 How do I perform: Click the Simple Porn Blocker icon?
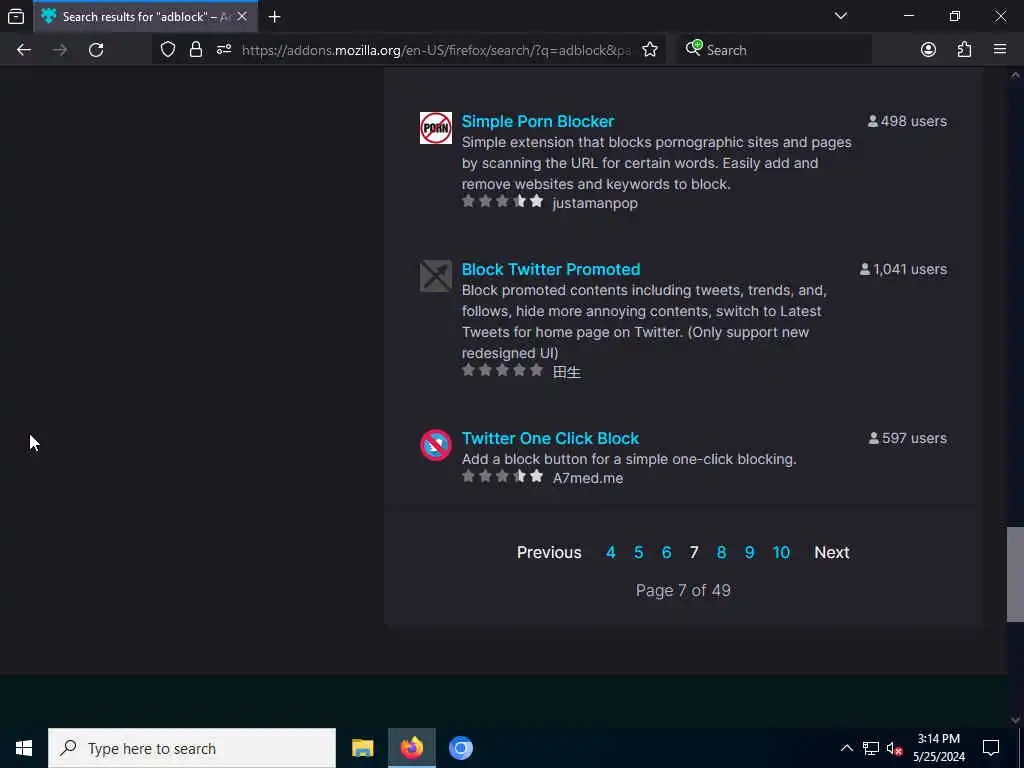pyautogui.click(x=436, y=128)
